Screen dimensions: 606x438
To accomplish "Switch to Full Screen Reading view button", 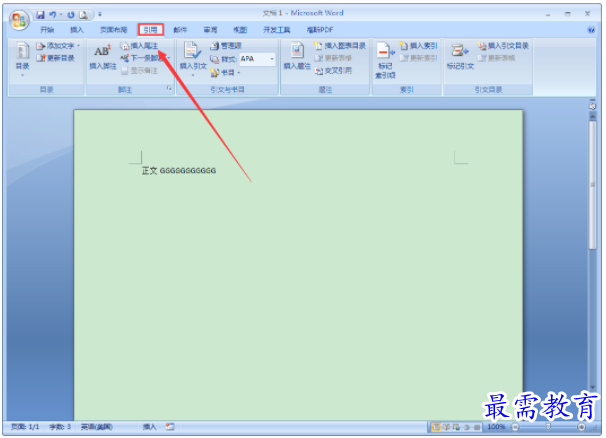I will tap(447, 427).
